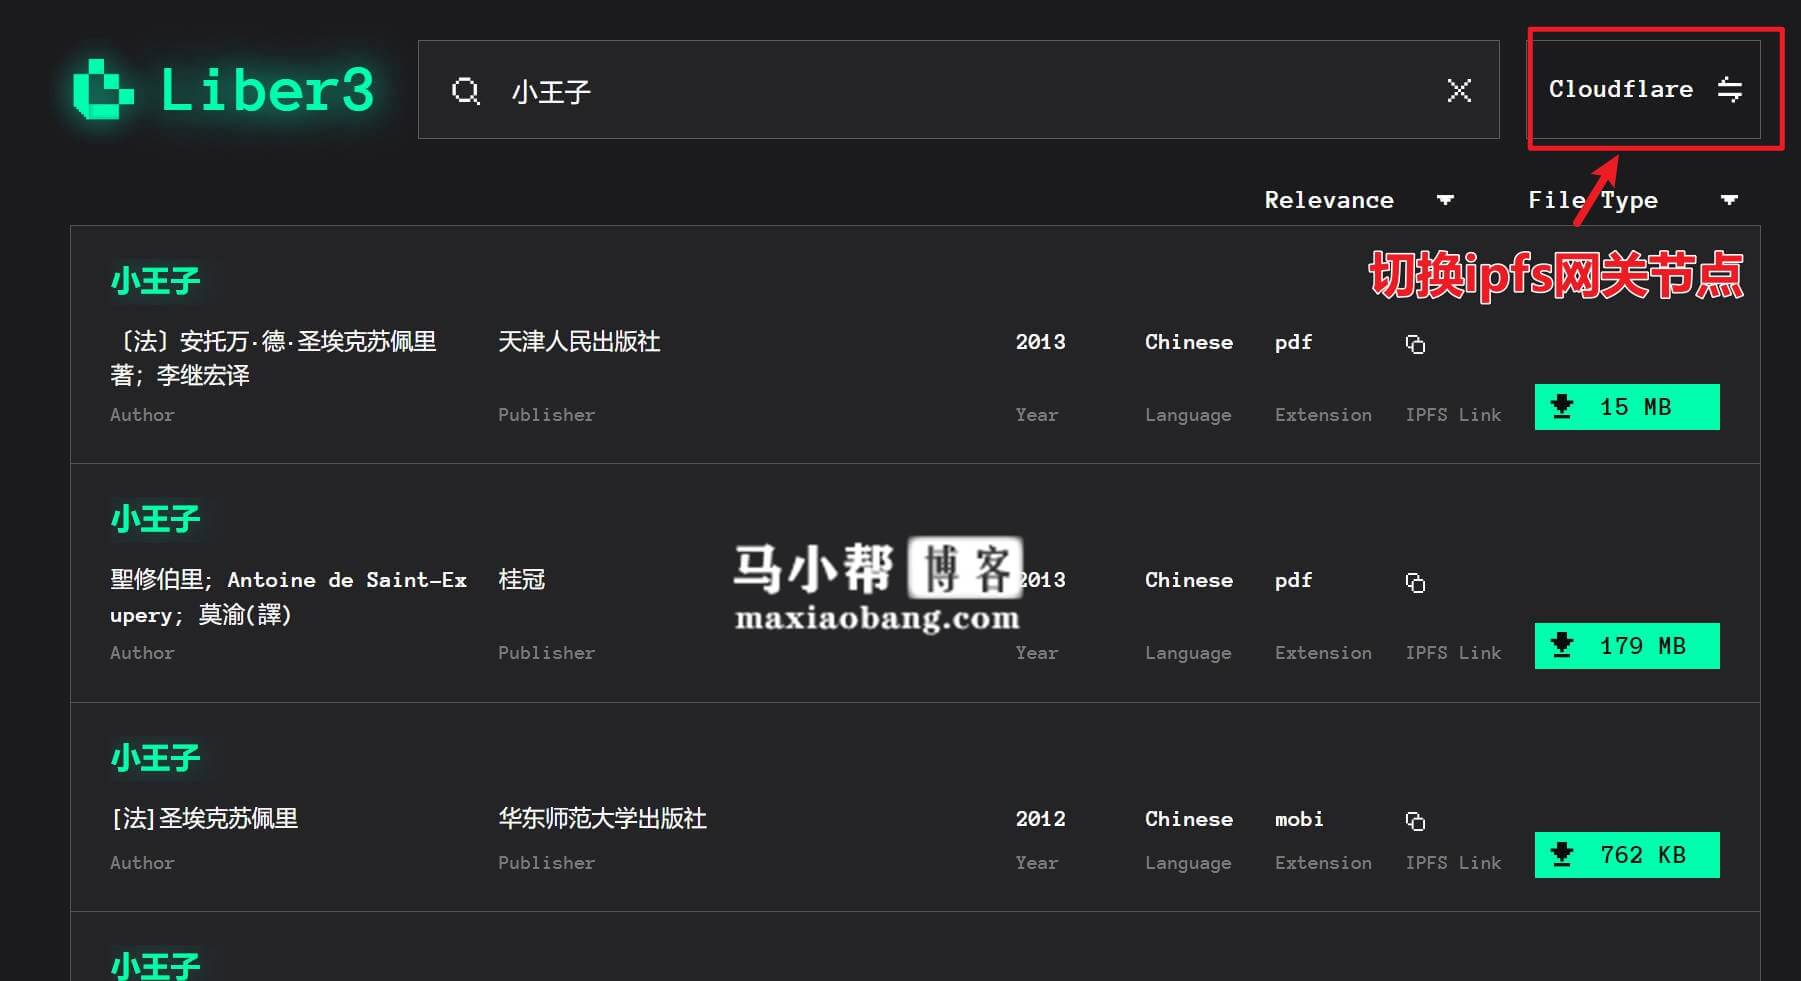Download the 762 KB mobi file
The height and width of the screenshot is (981, 1801).
1626,855
